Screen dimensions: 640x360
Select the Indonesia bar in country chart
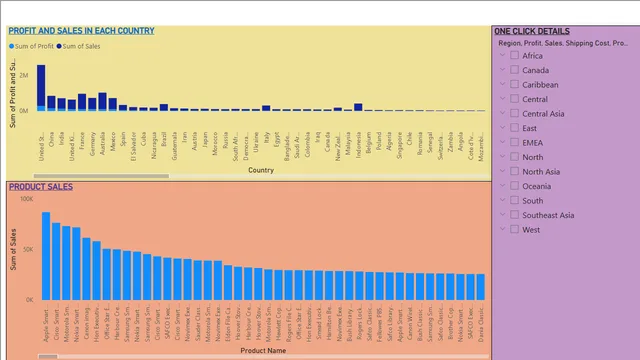(358, 107)
